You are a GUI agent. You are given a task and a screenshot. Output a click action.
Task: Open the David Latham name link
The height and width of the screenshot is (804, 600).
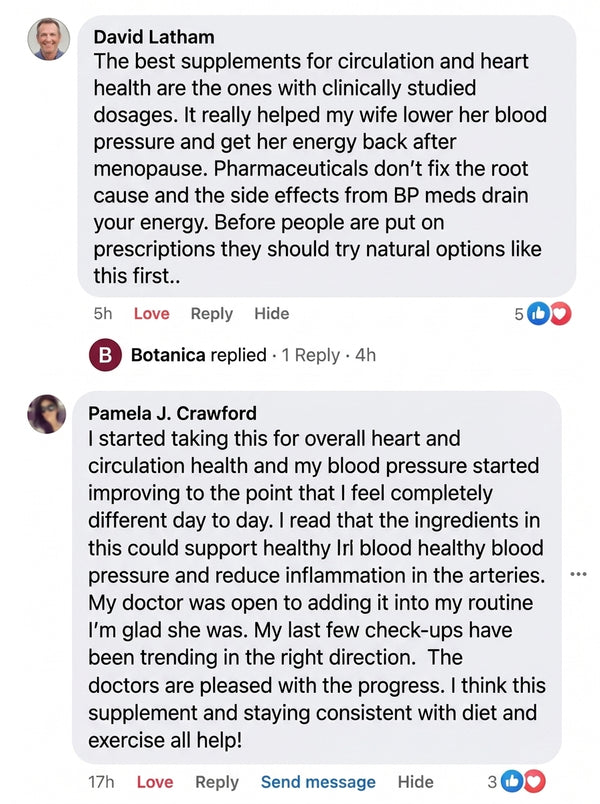click(154, 37)
